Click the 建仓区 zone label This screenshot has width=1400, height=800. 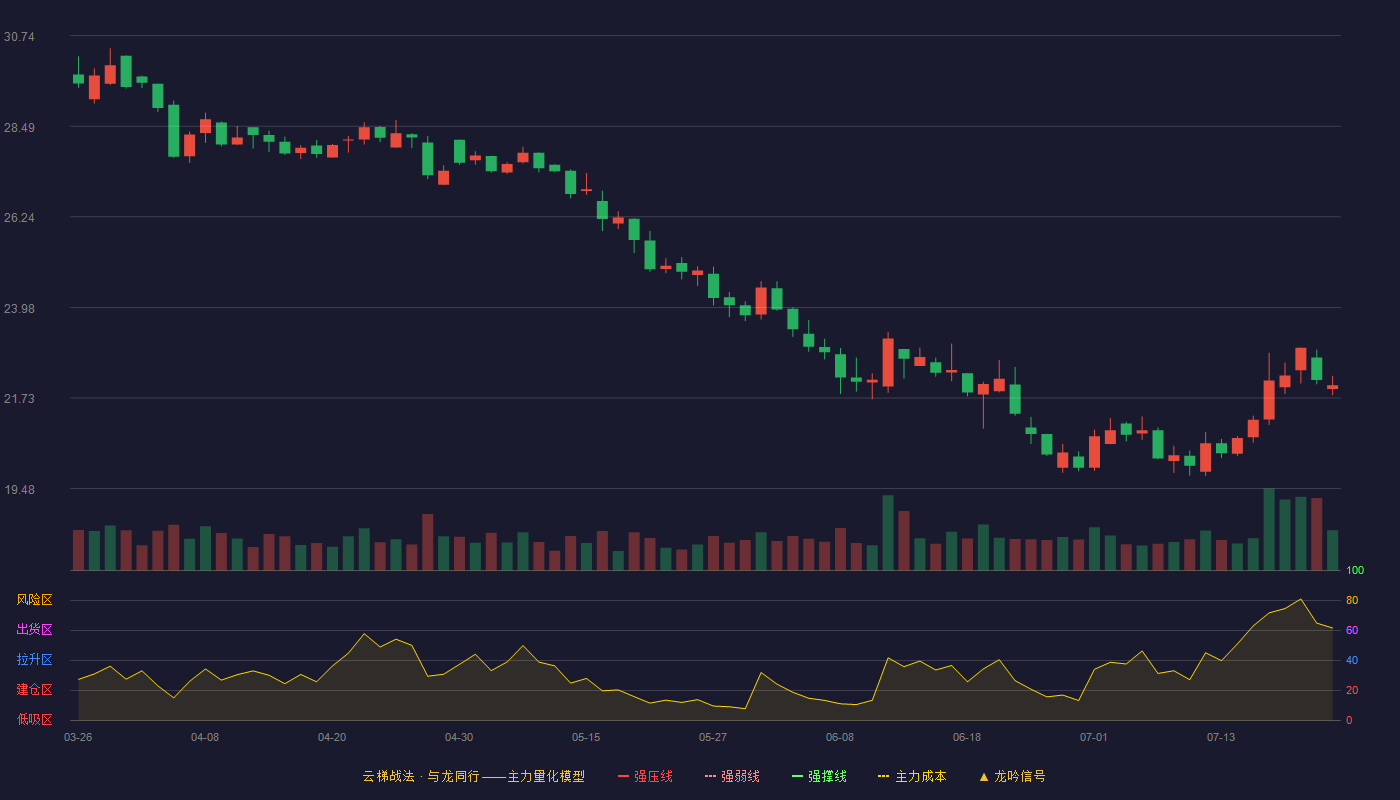(x=34, y=690)
